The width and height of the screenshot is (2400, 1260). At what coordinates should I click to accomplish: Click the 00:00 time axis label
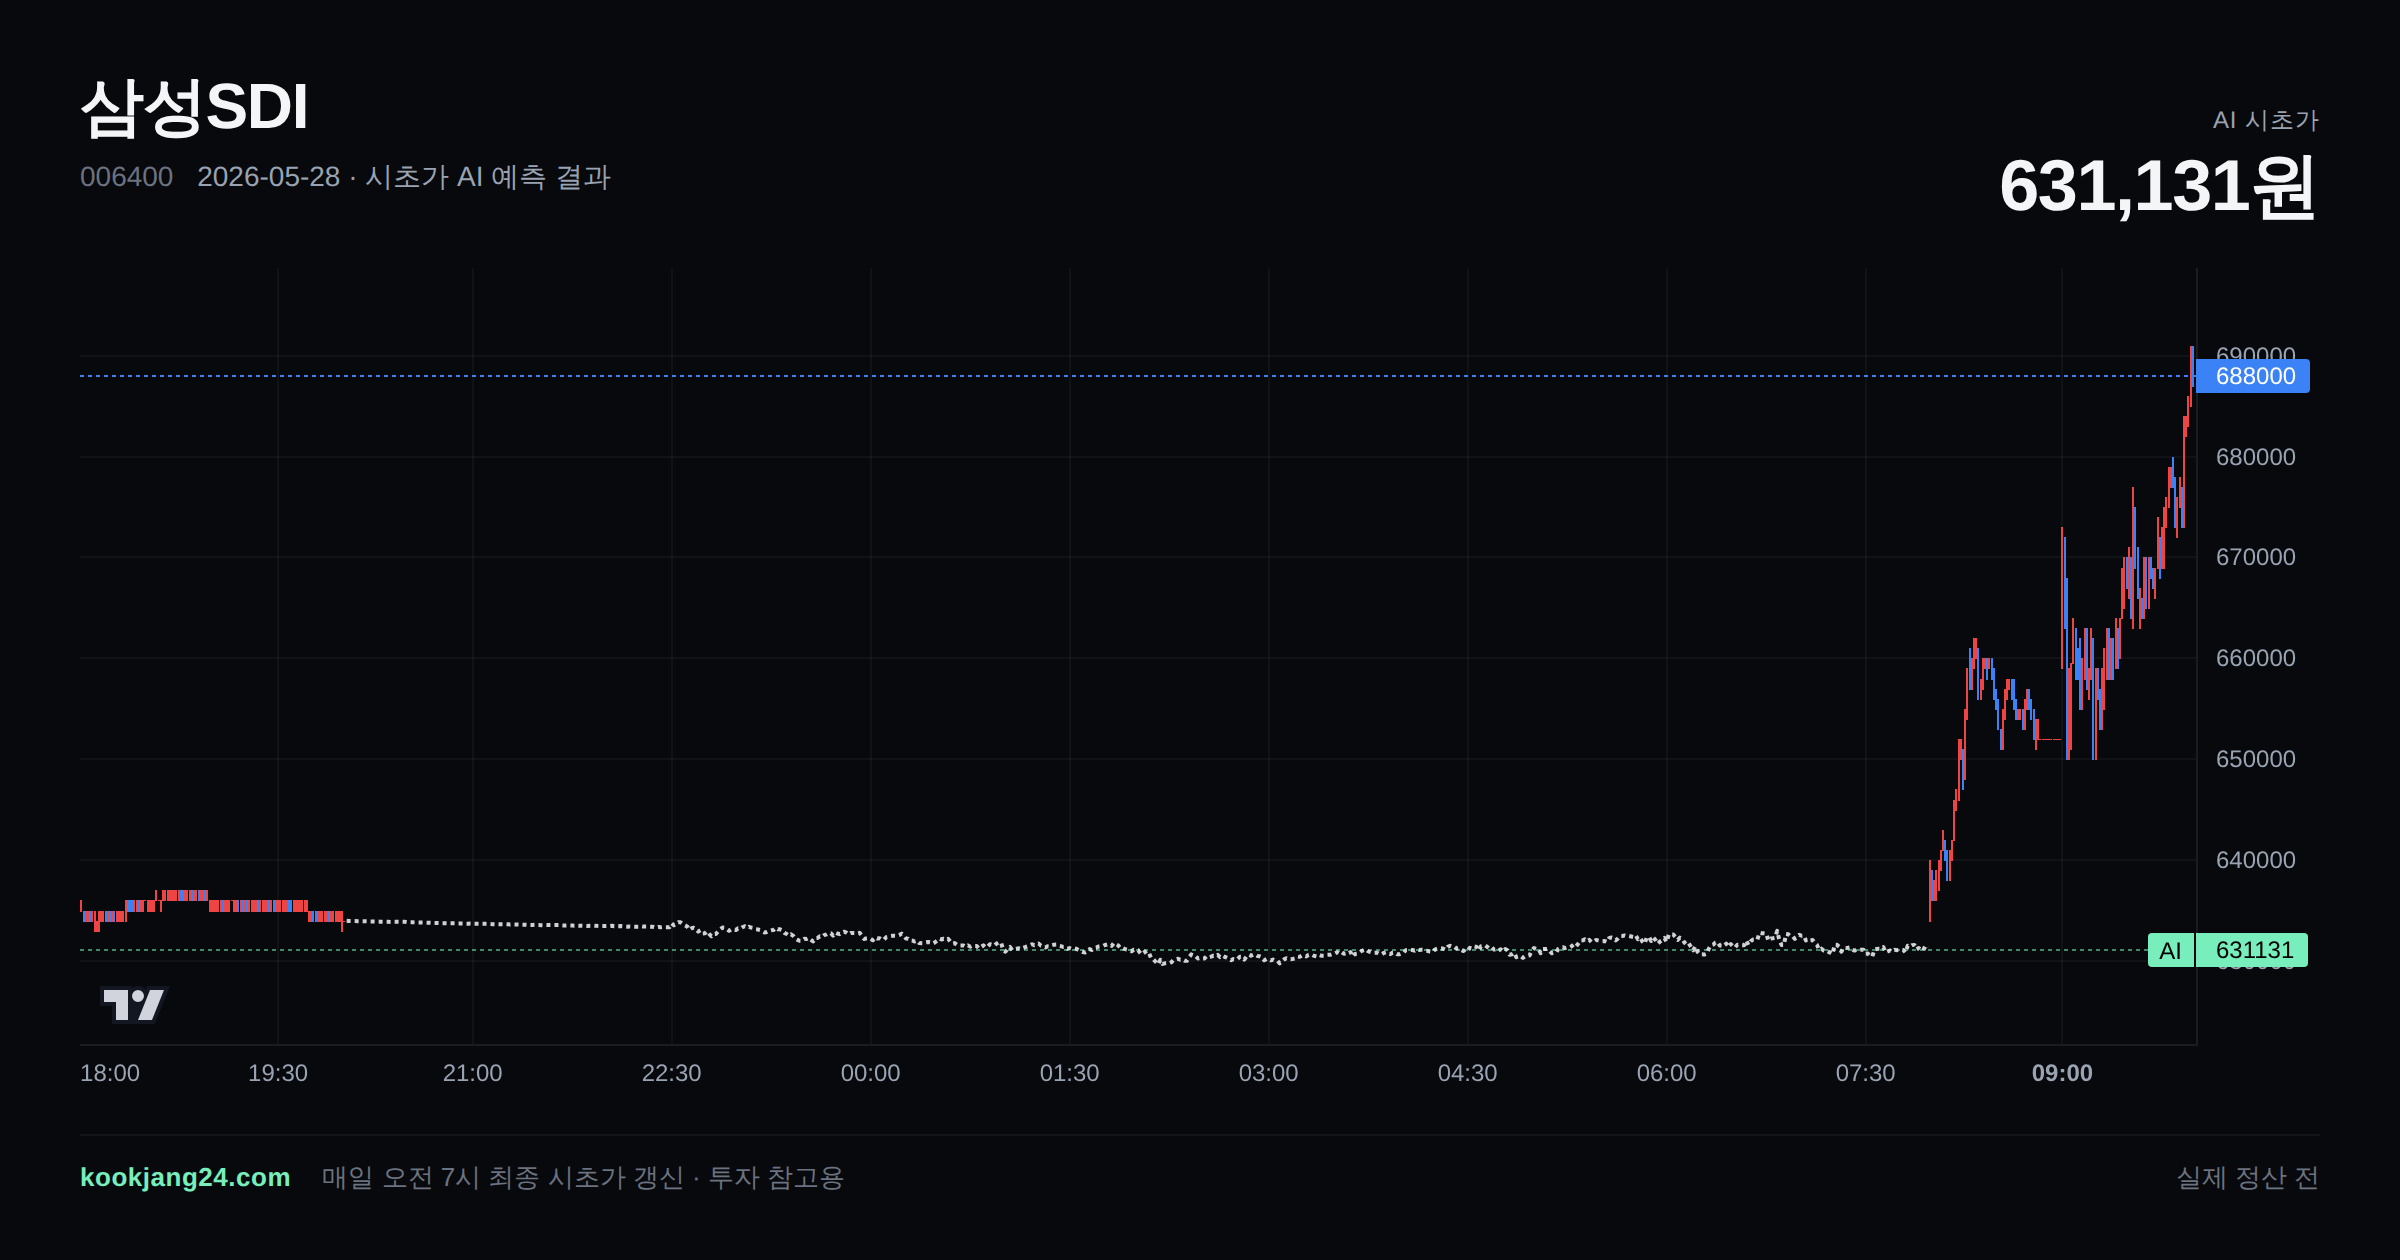[871, 1073]
